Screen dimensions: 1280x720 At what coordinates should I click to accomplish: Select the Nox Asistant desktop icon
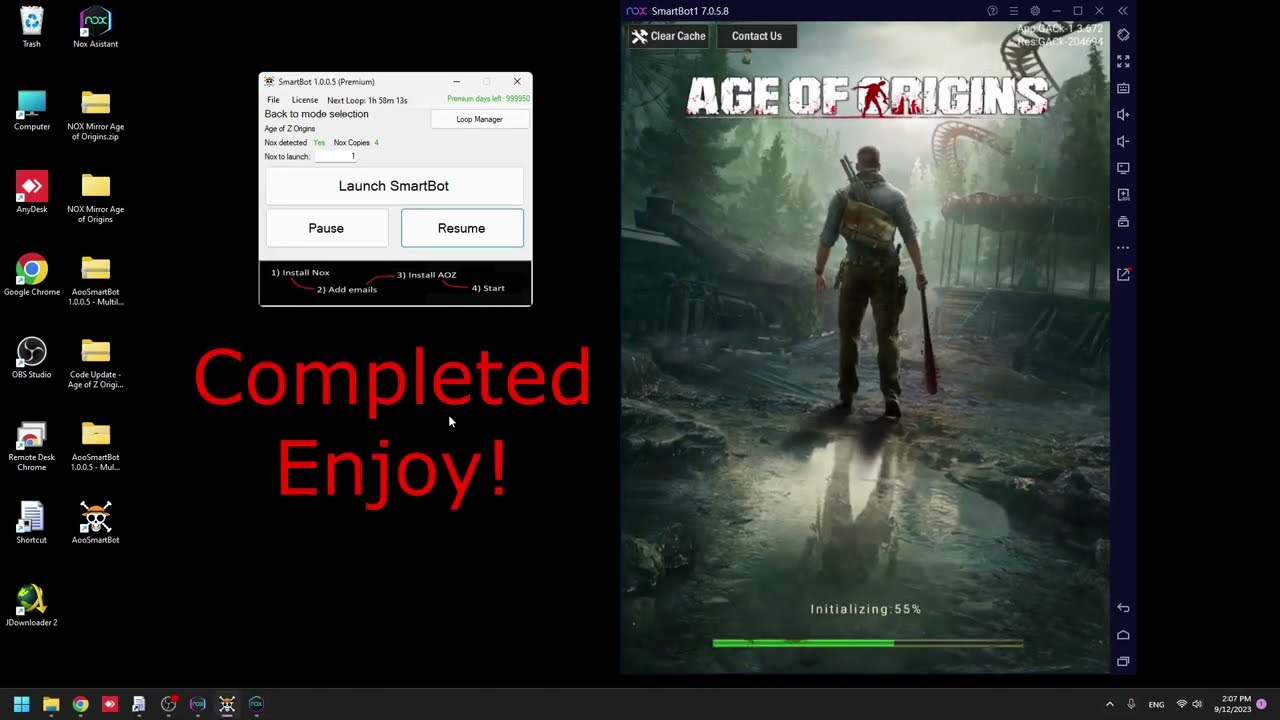96,28
